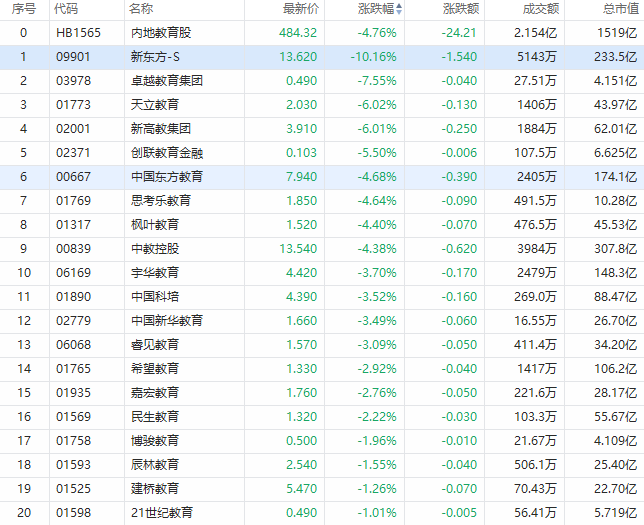Open 建桥教育 stock
This screenshot has height=525, width=644.
tap(155, 488)
